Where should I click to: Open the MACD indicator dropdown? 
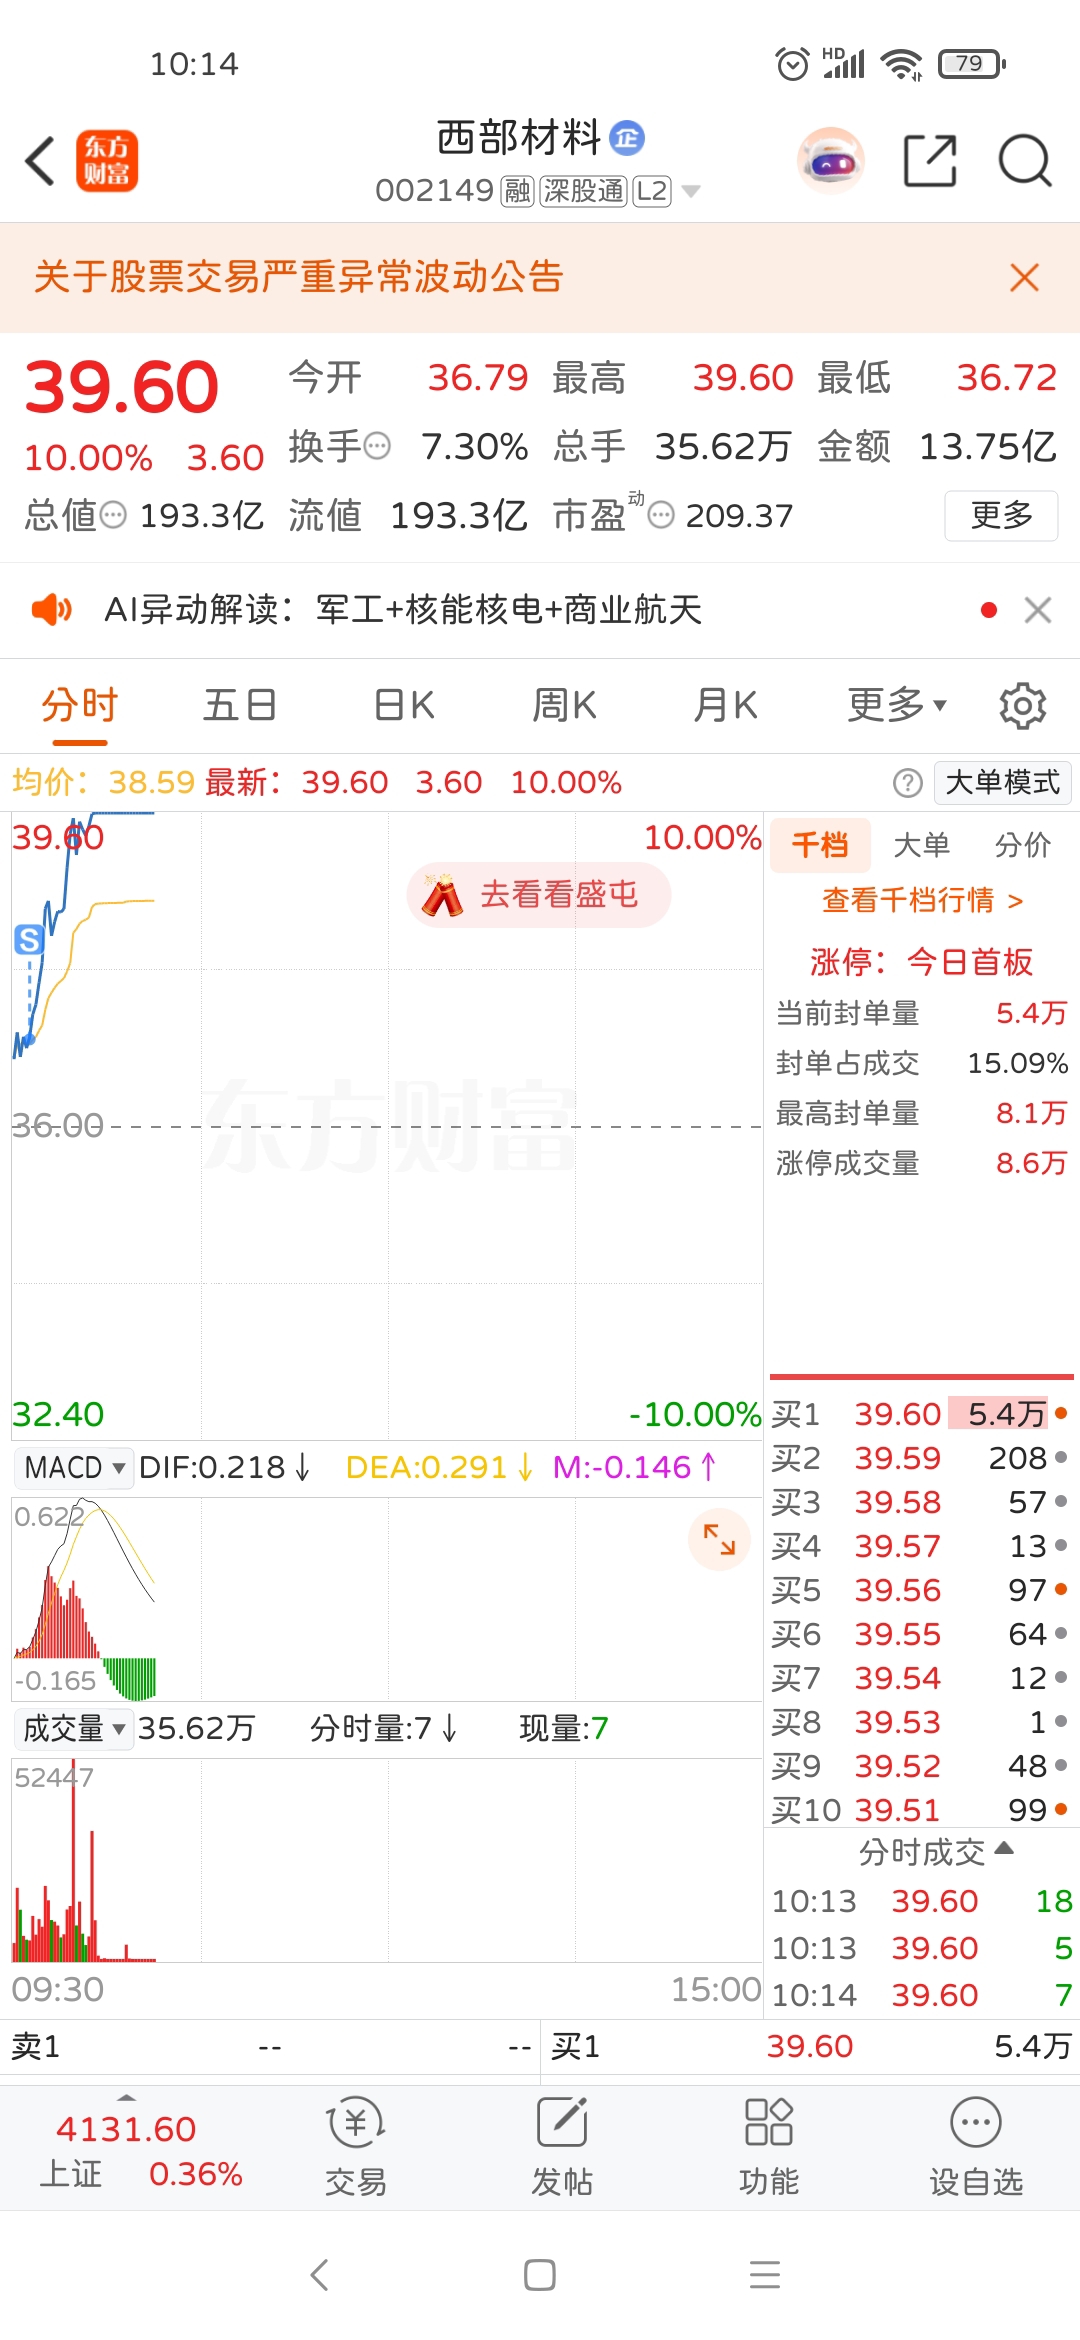74,1468
